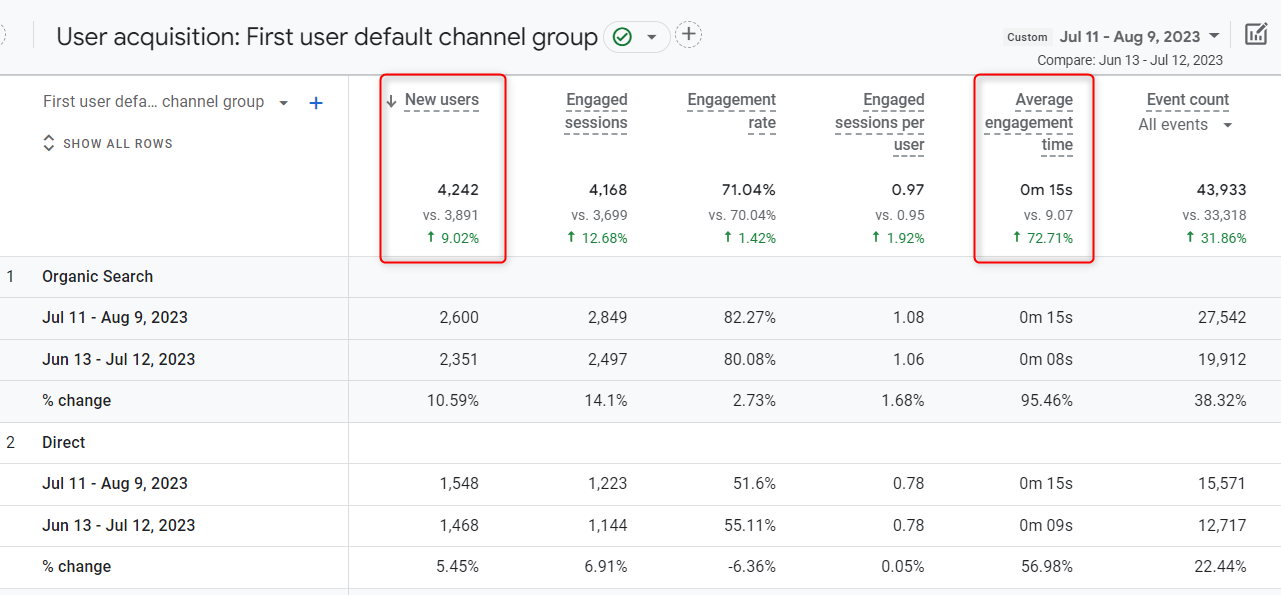Open the date range picker Jul 11 - Aug 9, 2023
Viewport: 1281px width, 595px height.
click(1140, 37)
